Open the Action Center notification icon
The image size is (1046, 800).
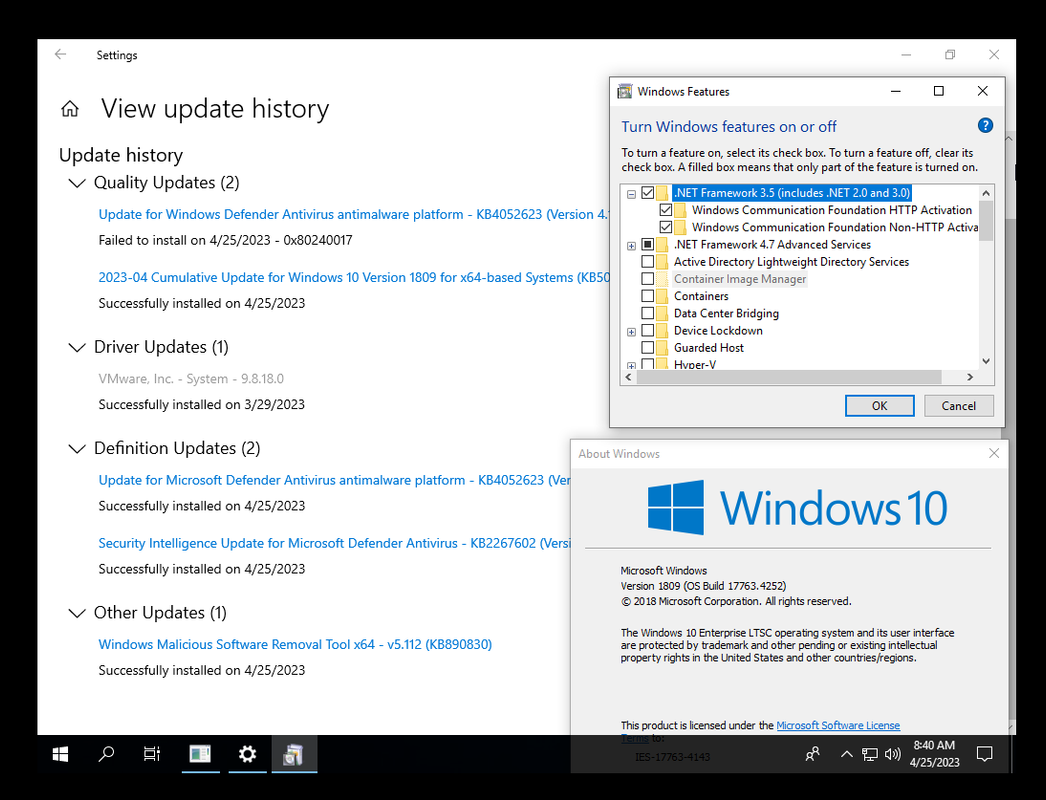pyautogui.click(x=985, y=754)
